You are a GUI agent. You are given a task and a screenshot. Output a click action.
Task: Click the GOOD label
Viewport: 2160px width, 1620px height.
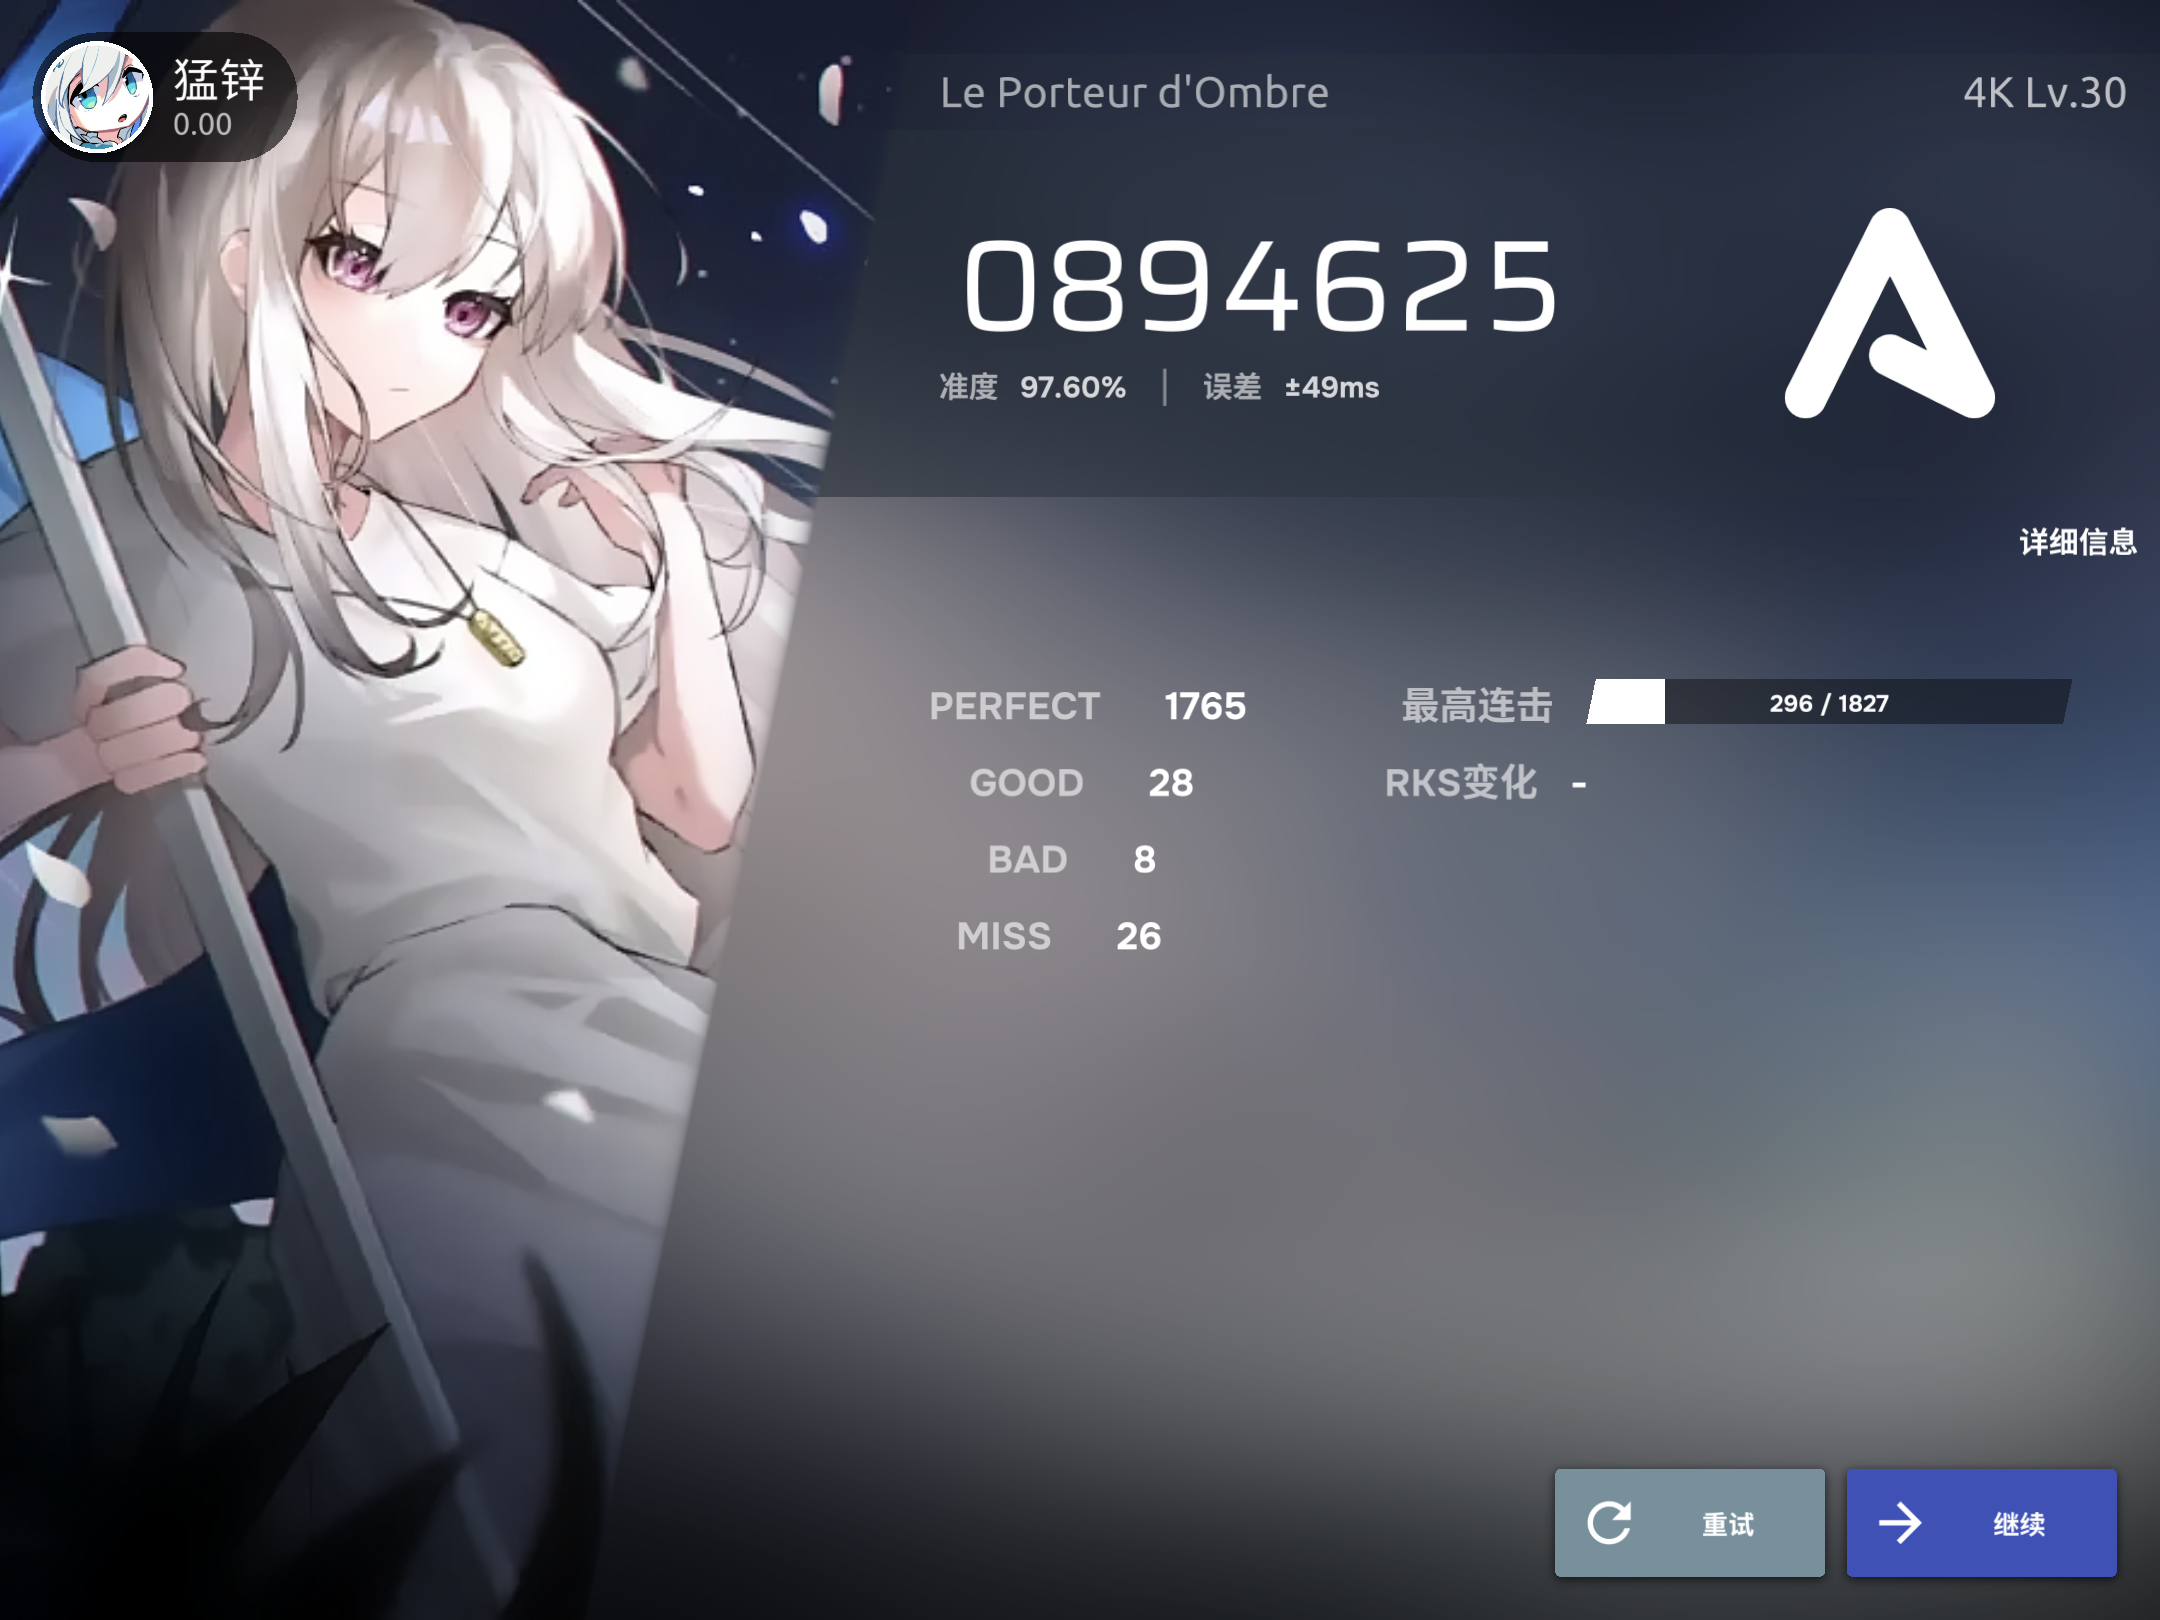[1027, 783]
